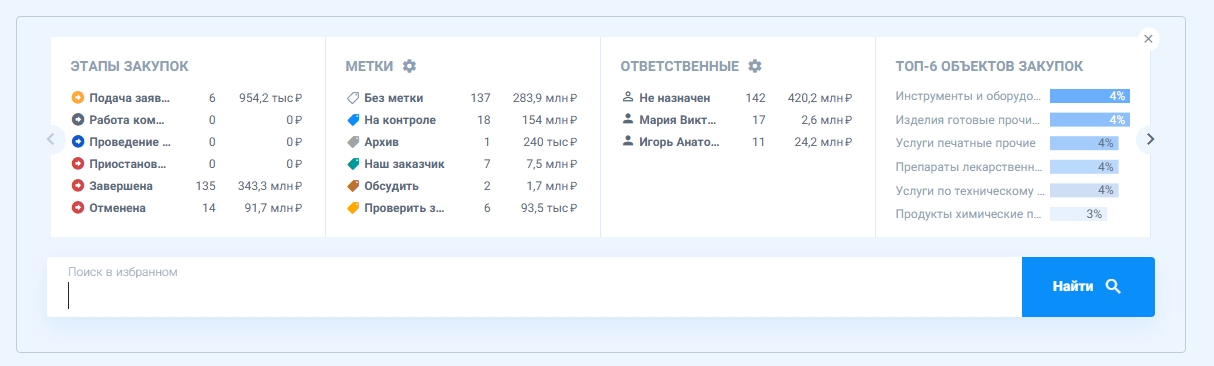Click the red Завершена stage icon

point(78,186)
